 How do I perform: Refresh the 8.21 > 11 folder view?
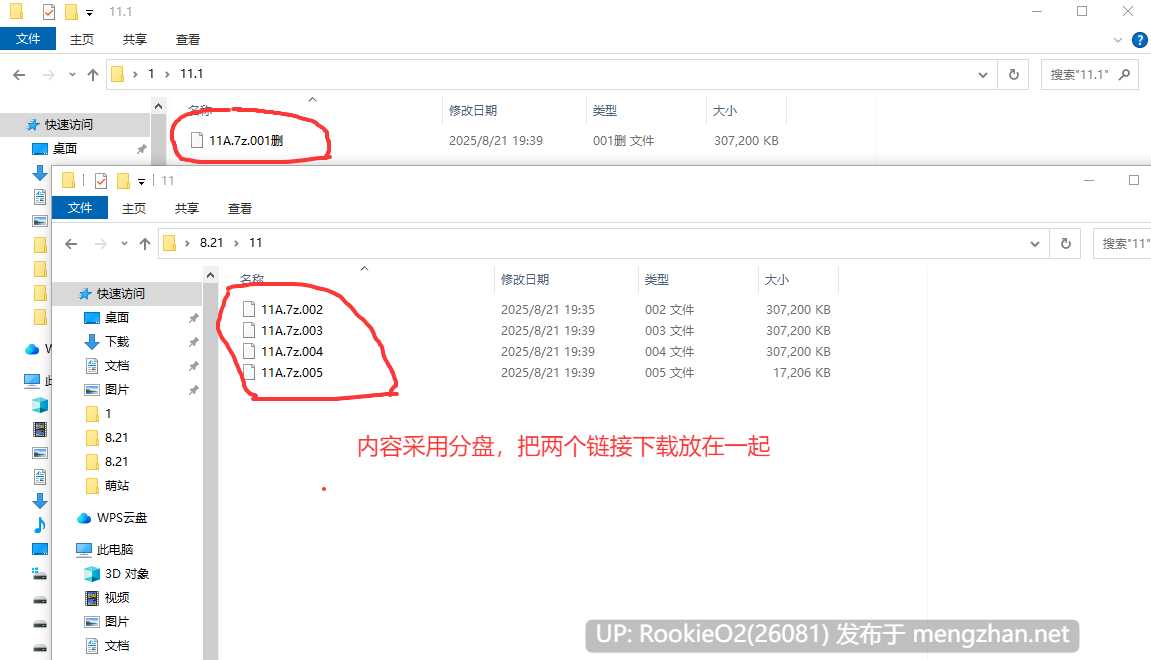pos(1065,244)
